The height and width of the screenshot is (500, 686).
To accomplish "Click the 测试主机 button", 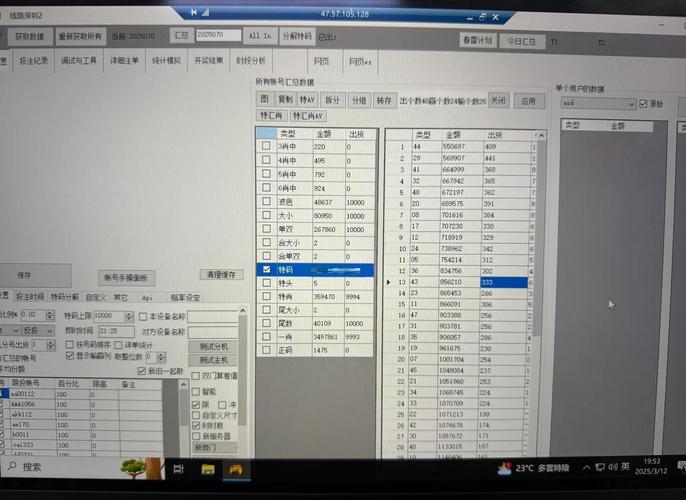I will [214, 360].
